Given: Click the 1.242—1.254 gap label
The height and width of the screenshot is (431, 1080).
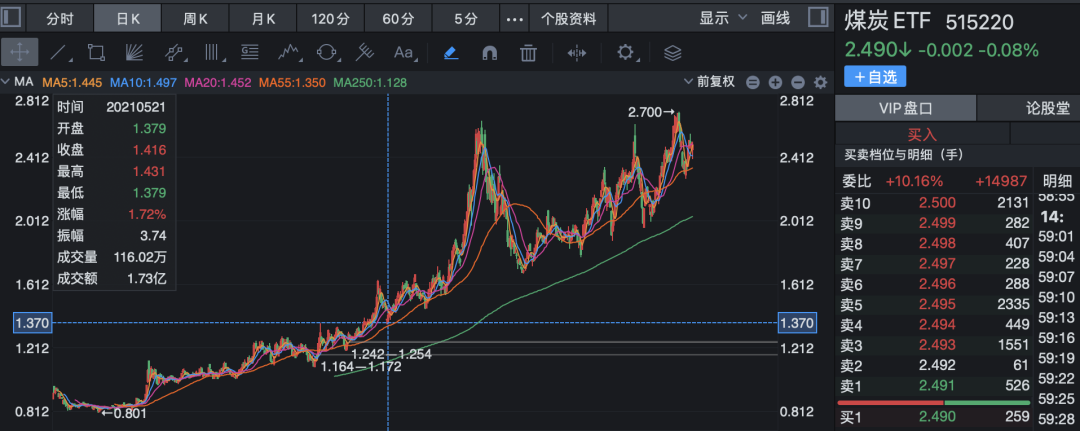Looking at the screenshot, I should pyautogui.click(x=391, y=354).
